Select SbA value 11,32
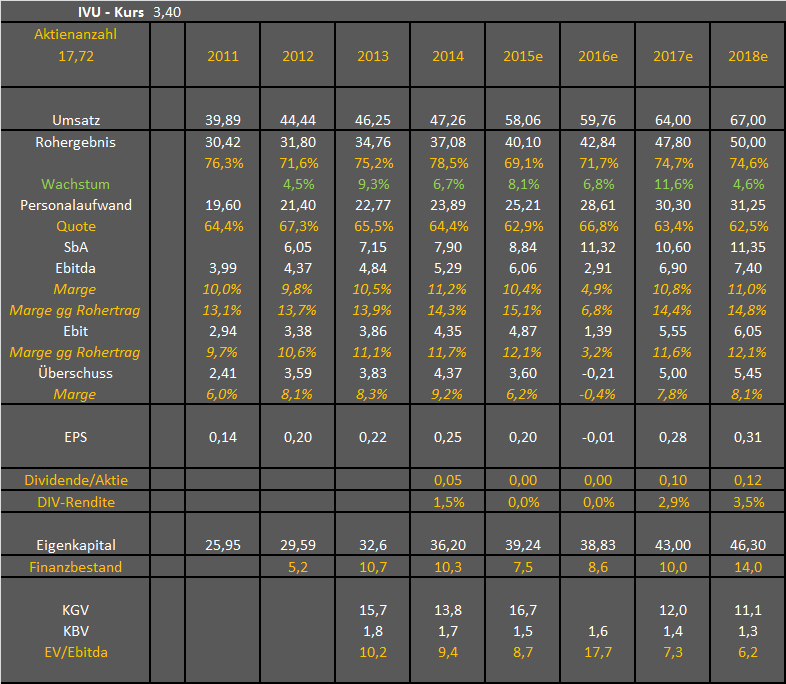 [x=598, y=248]
